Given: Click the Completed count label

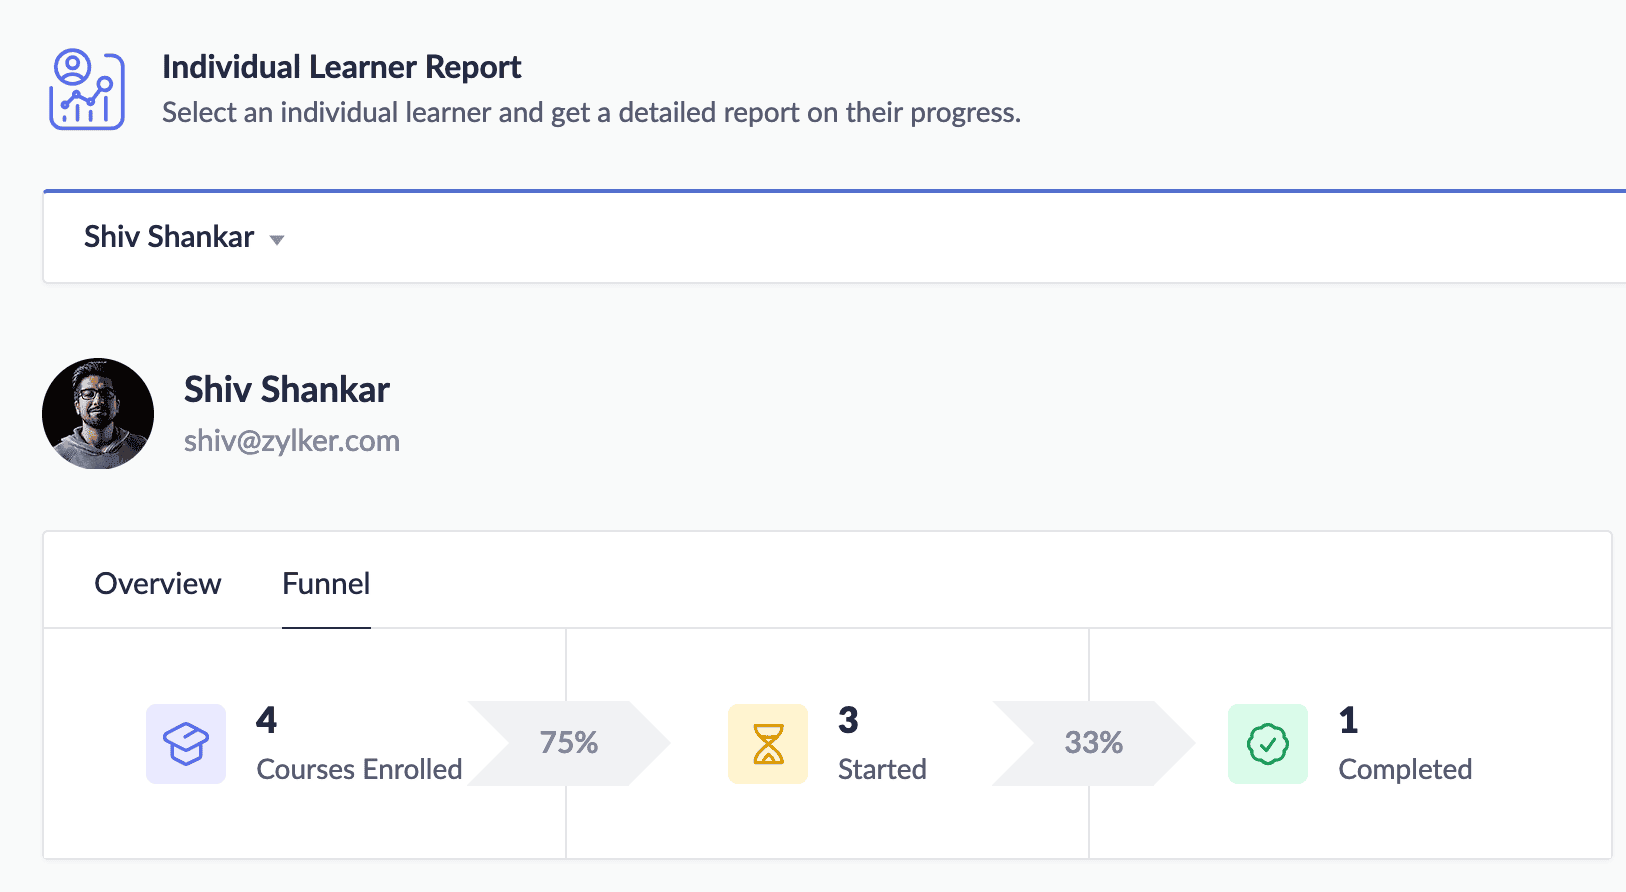Looking at the screenshot, I should pos(1405,769).
